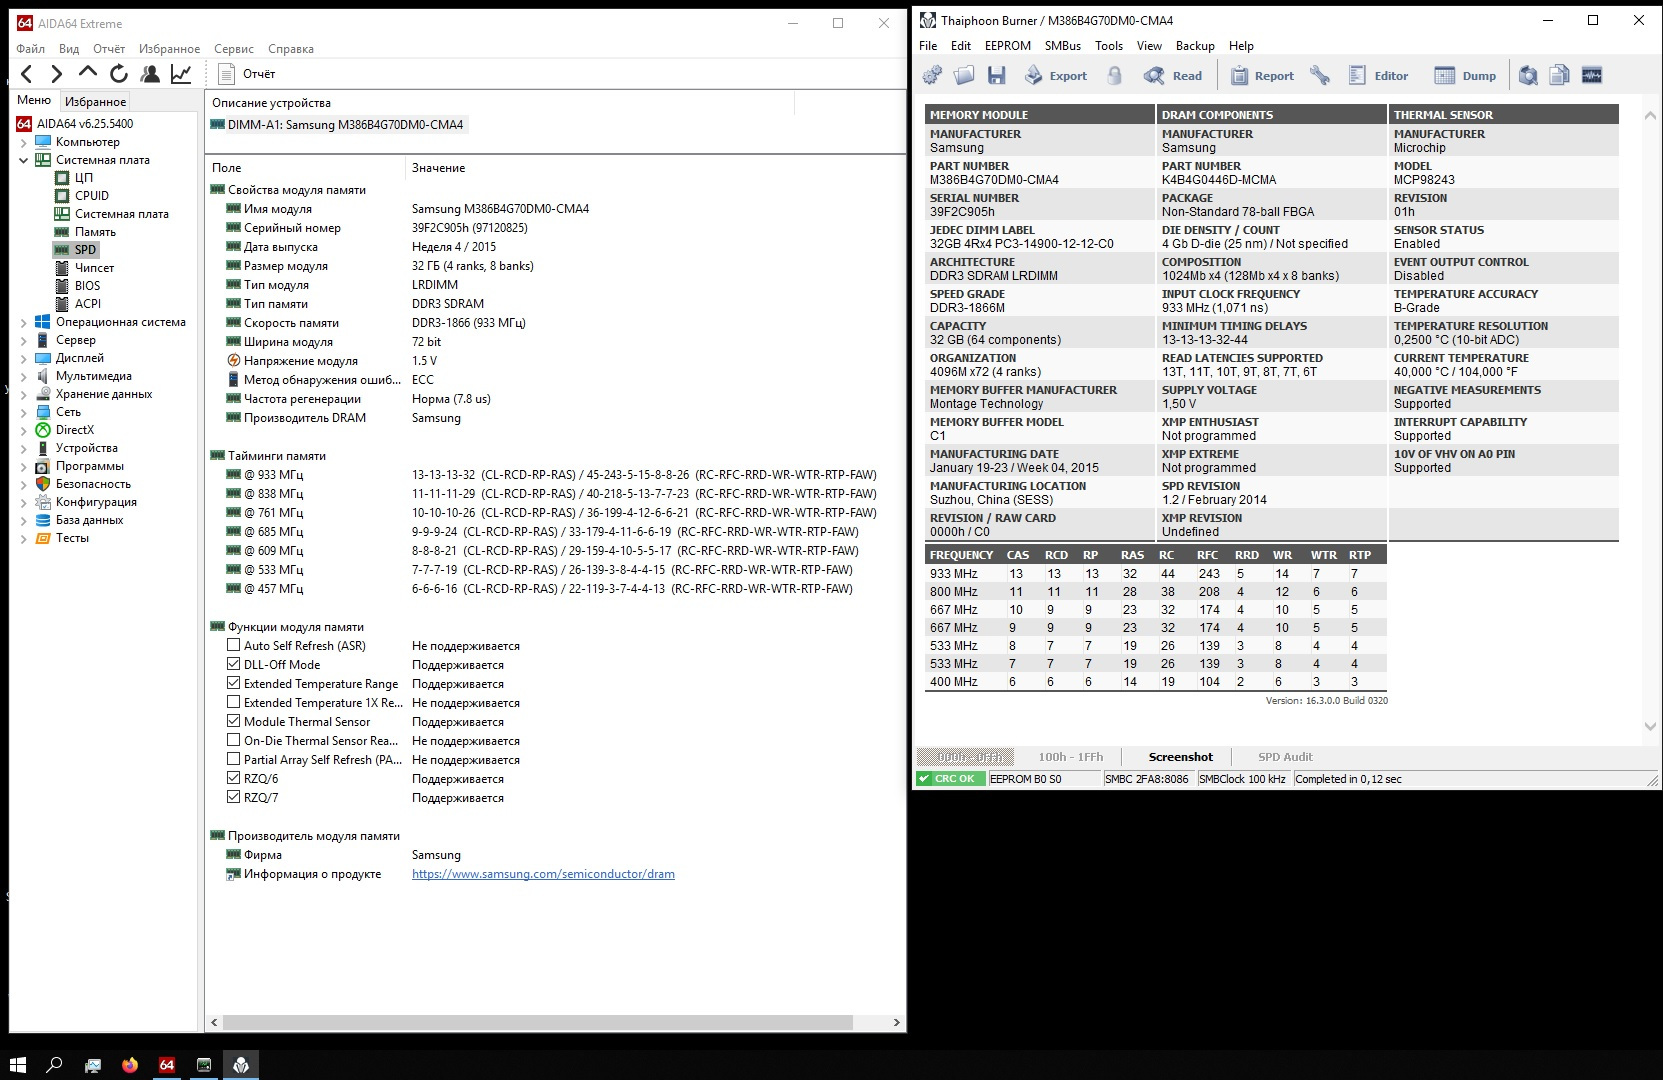The height and width of the screenshot is (1080, 1663).
Task: Click the Thaiphoon Burner taskbar icon
Action: (x=241, y=1065)
